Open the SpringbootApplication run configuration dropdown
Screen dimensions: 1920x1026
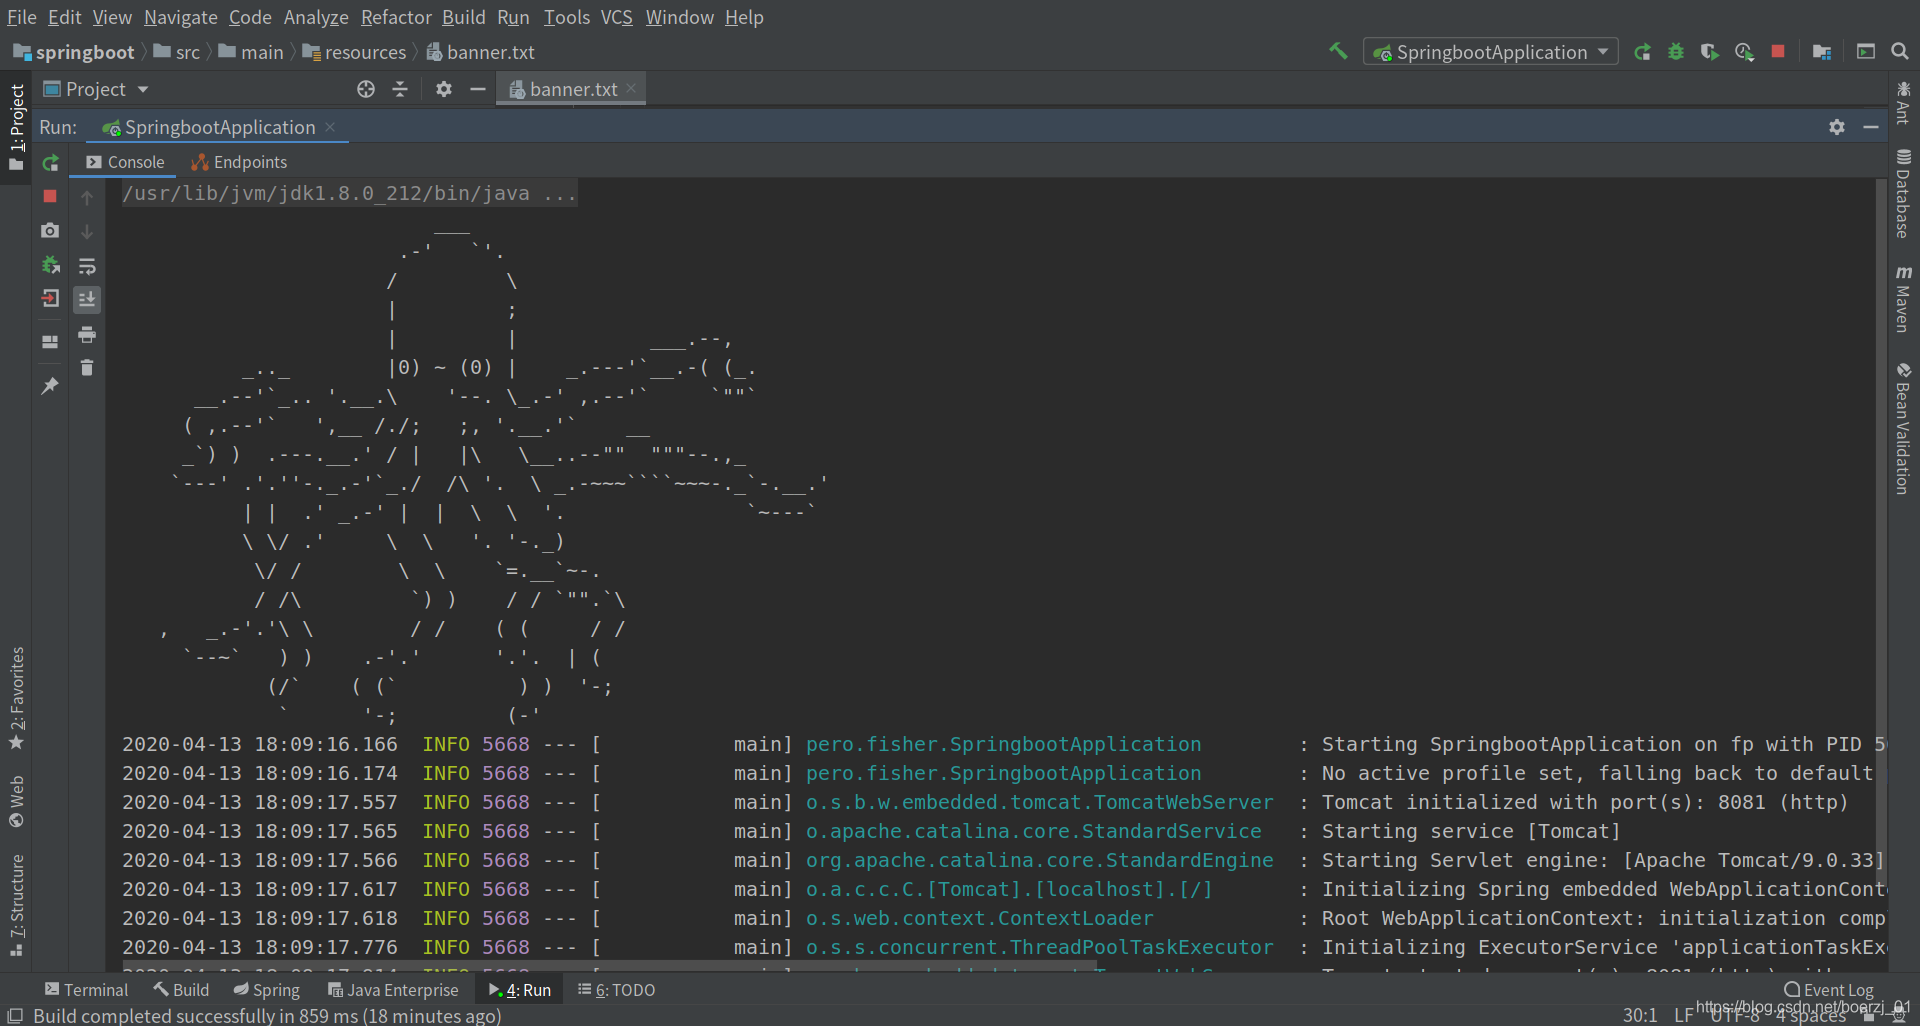(1491, 52)
